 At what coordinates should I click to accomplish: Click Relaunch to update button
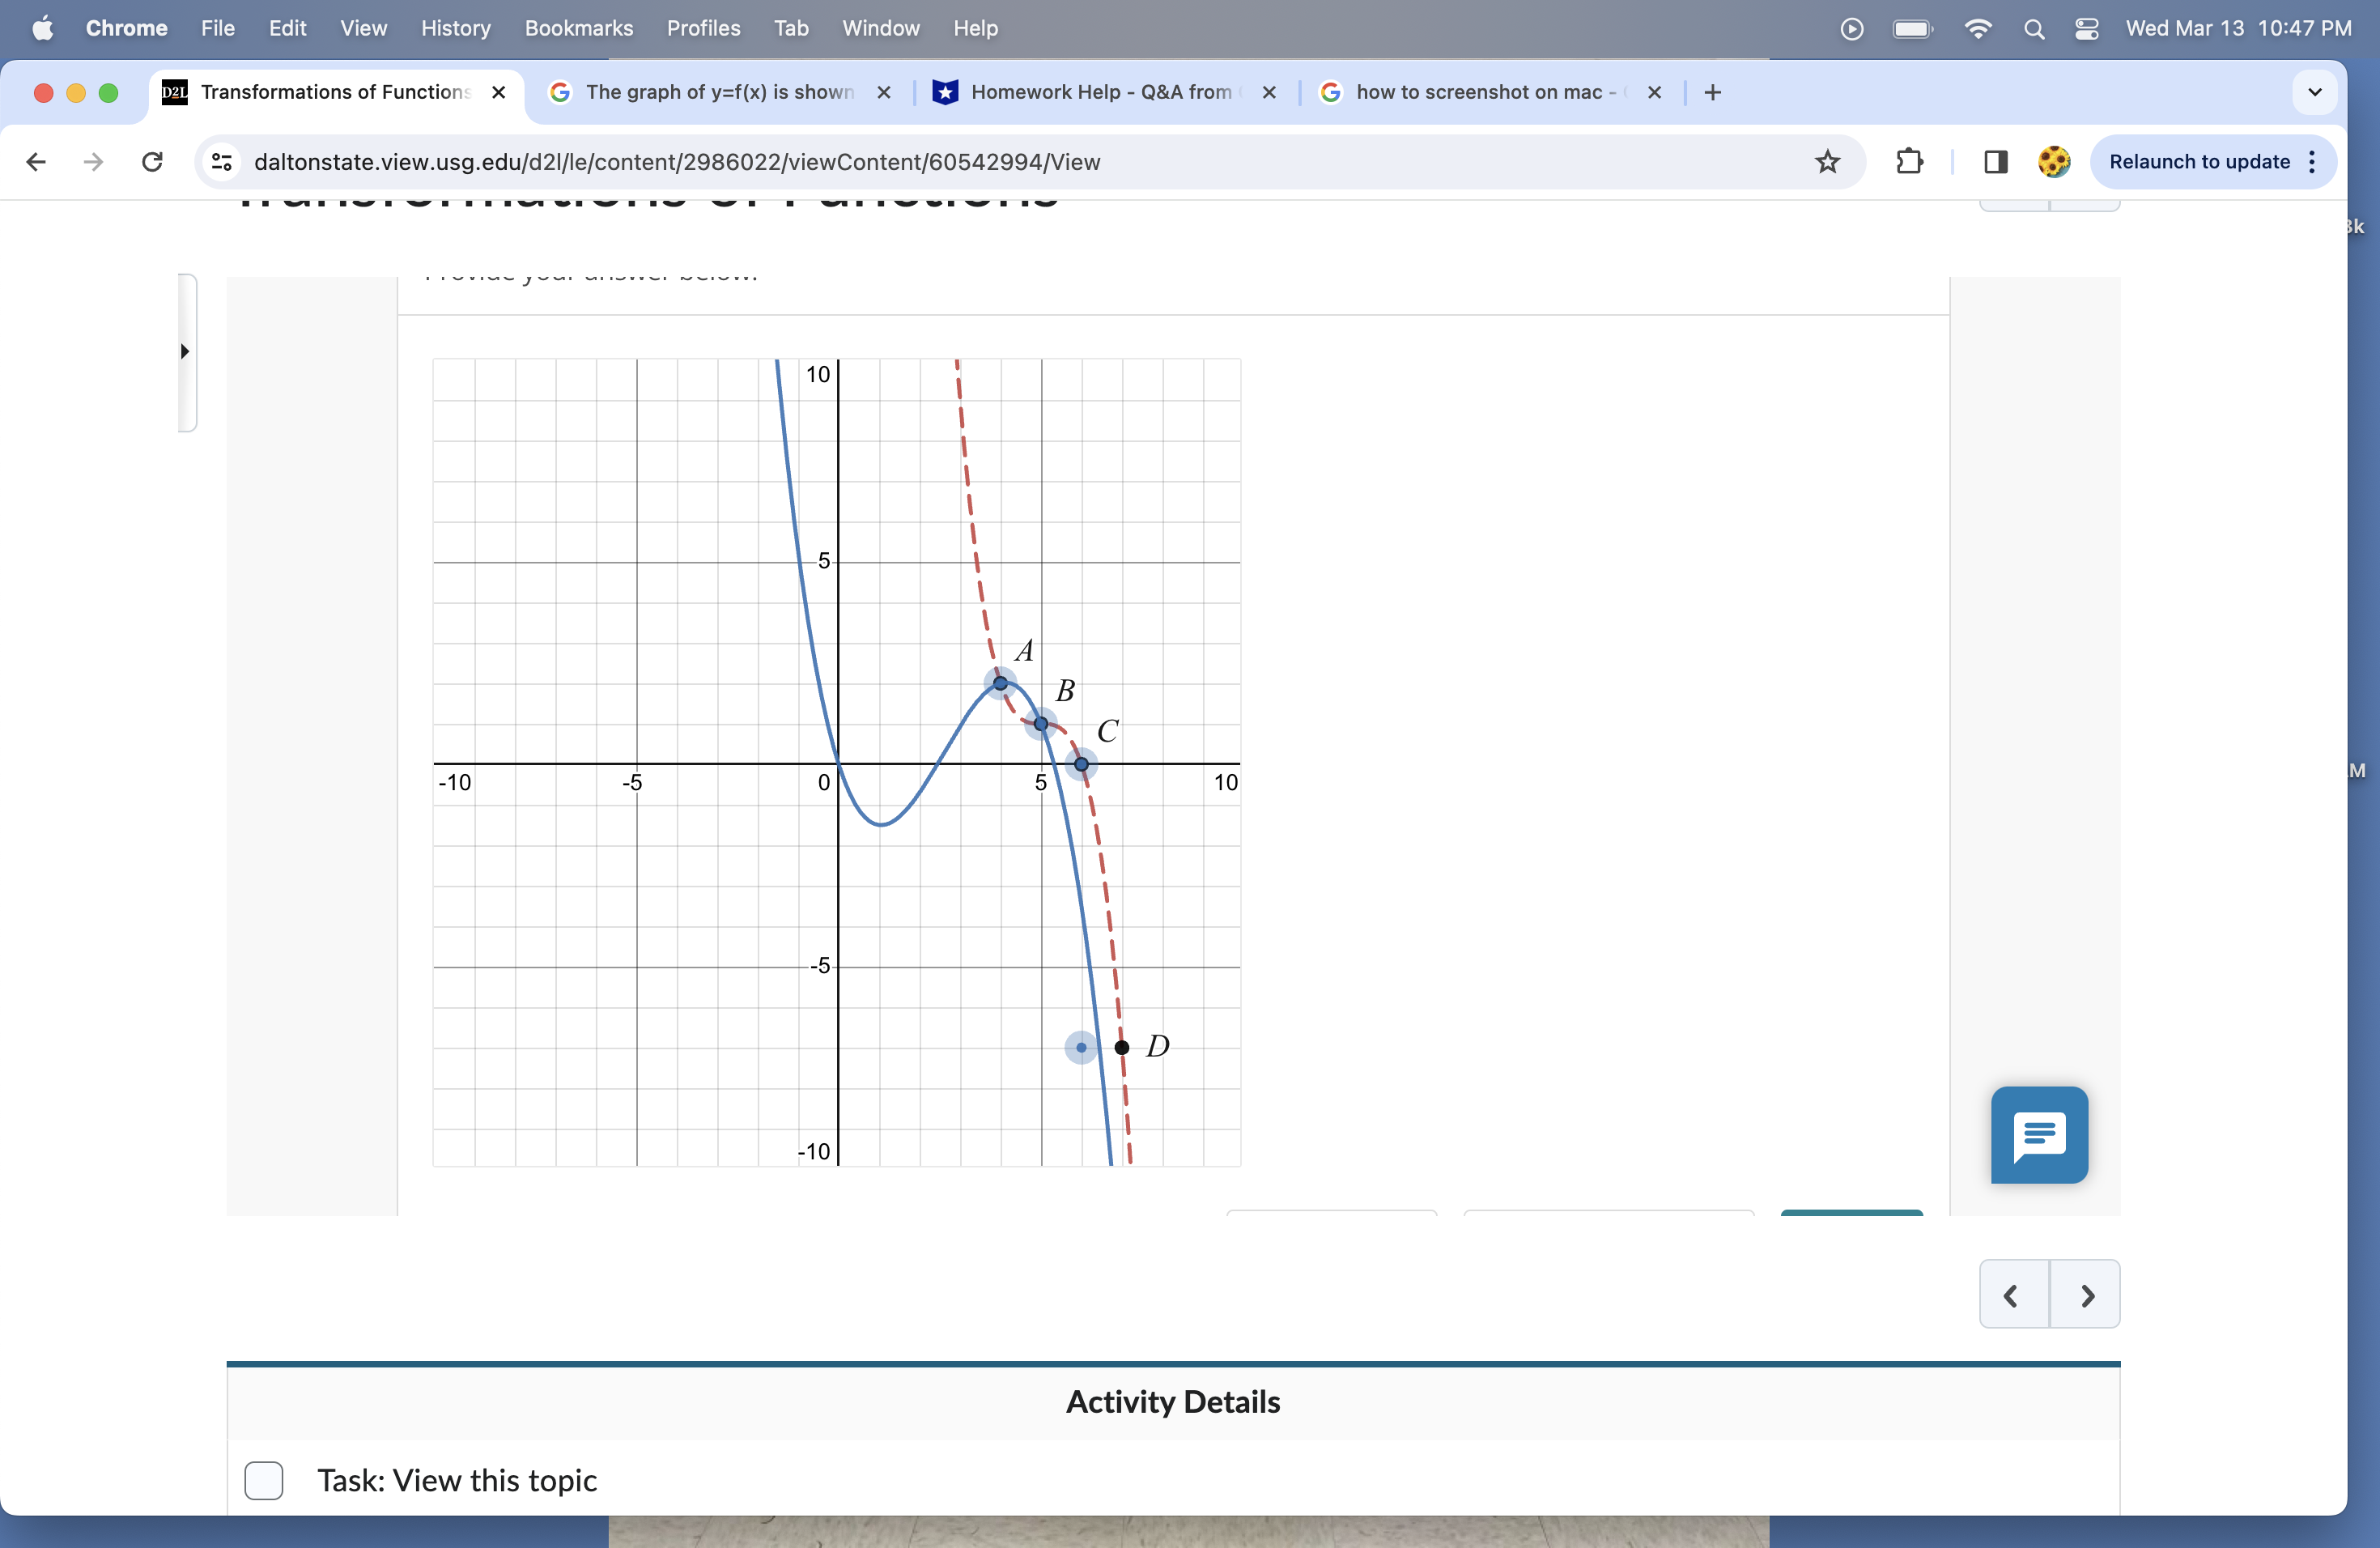coord(2198,162)
